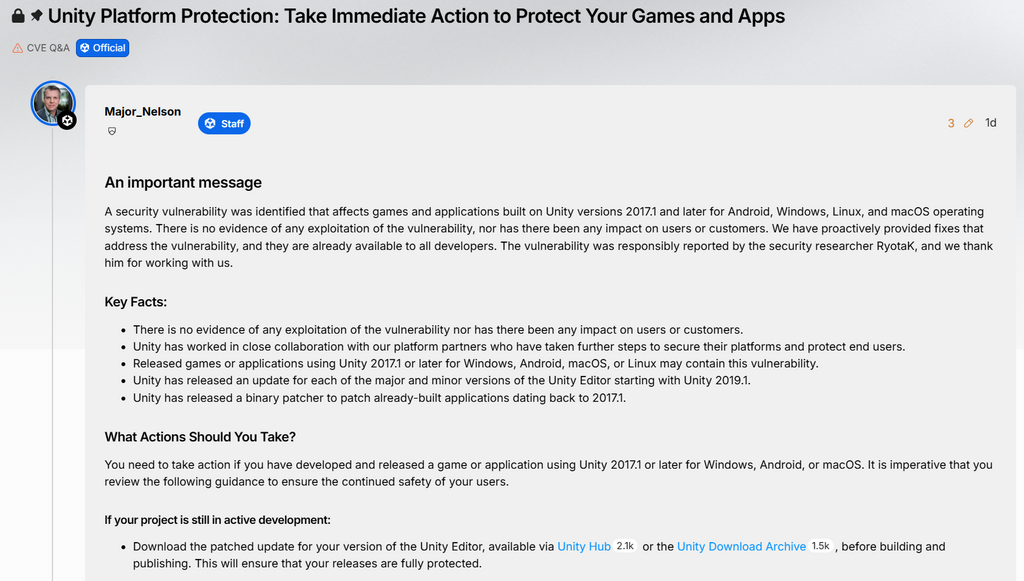Click the Unity logo in the Official tag
This screenshot has width=1024, height=581.
pos(85,48)
